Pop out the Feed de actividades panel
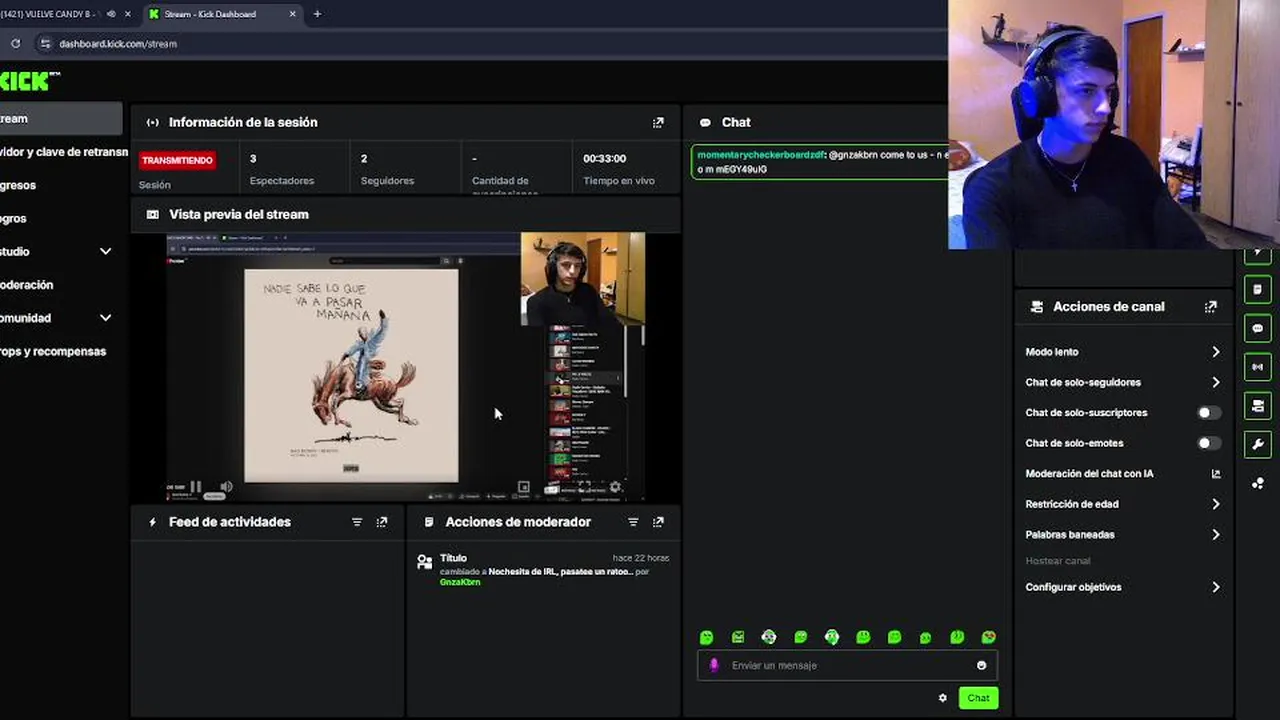The image size is (1280, 720). tap(382, 522)
